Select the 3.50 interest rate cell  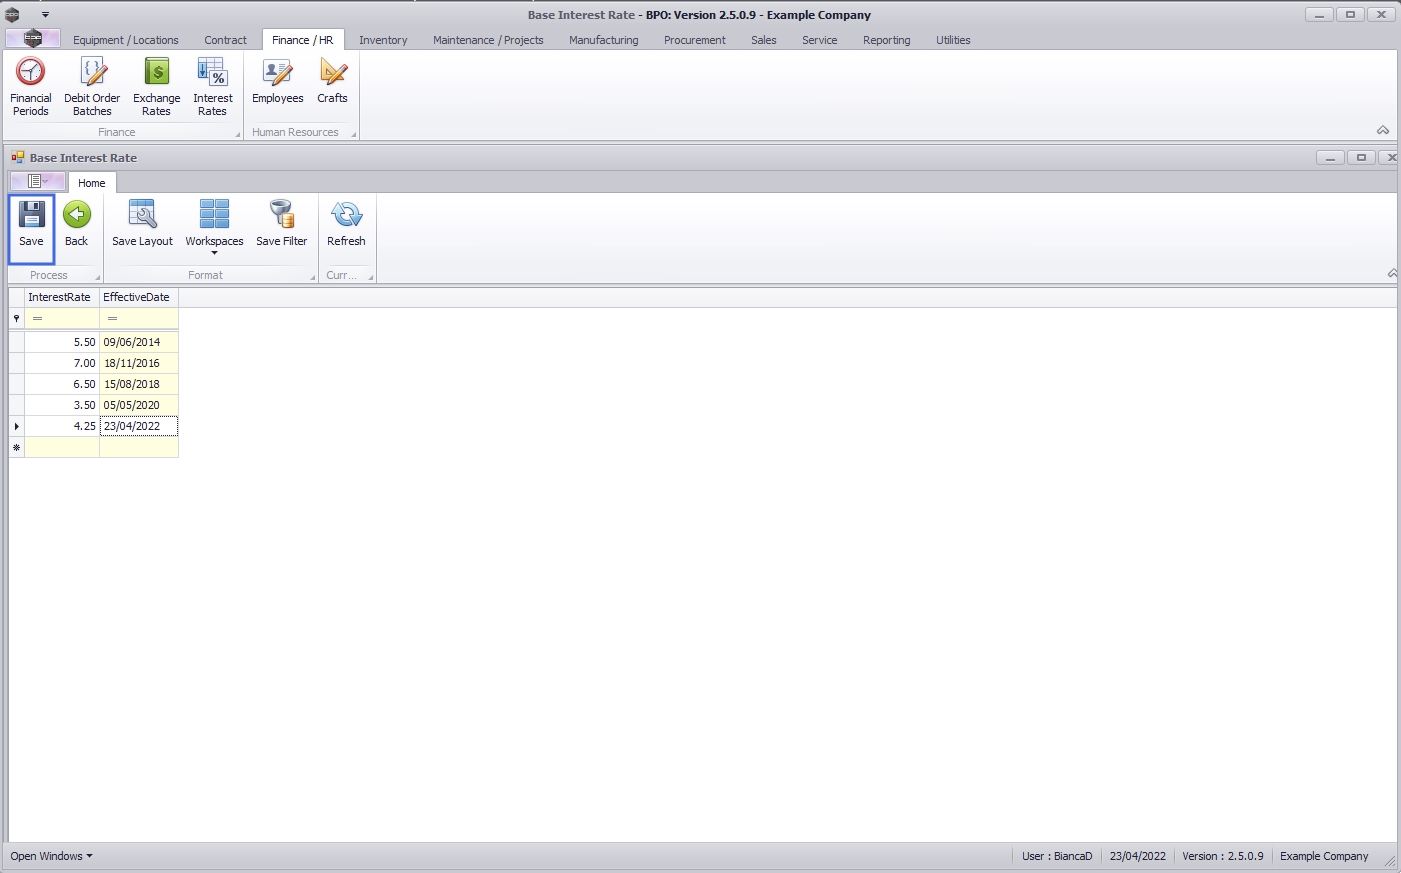(x=62, y=405)
